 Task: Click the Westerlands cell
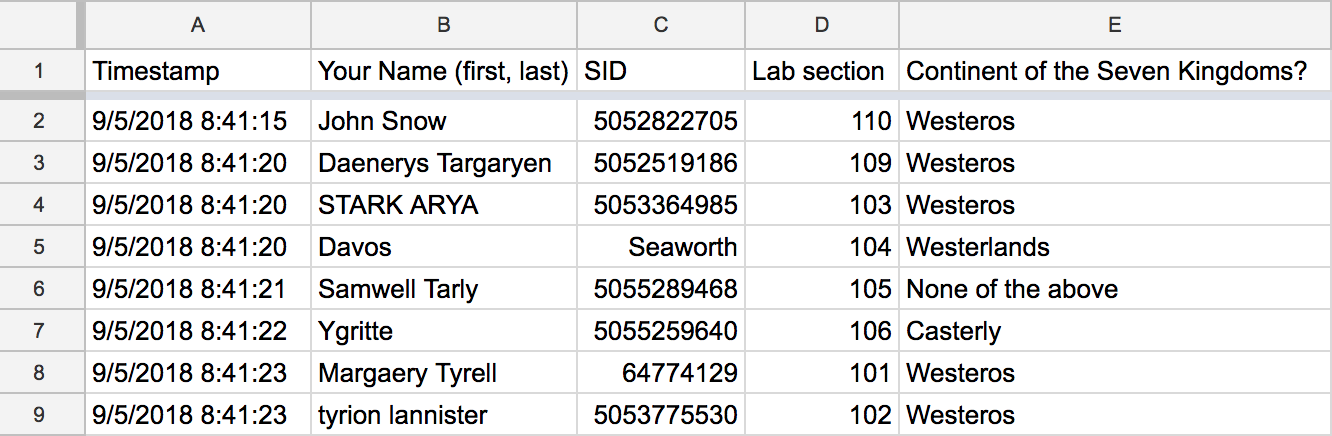click(x=1115, y=247)
